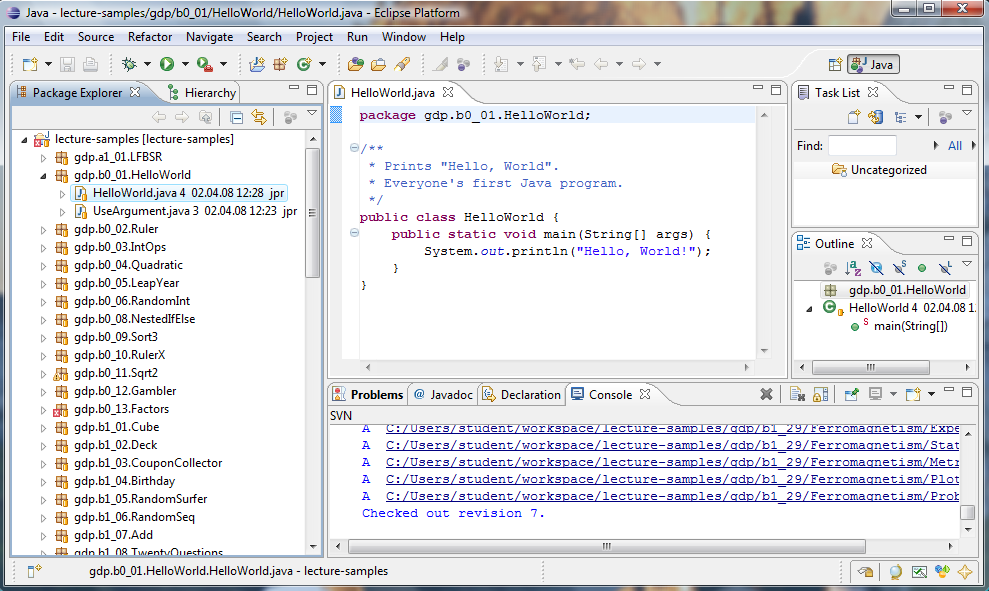Jump to Last Edit Location icon
This screenshot has height=591, width=989.
tap(576, 64)
